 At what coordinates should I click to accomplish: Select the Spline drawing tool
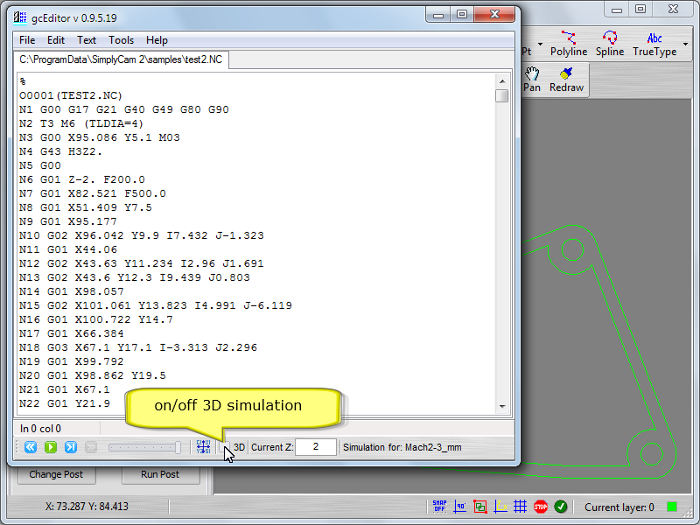609,44
